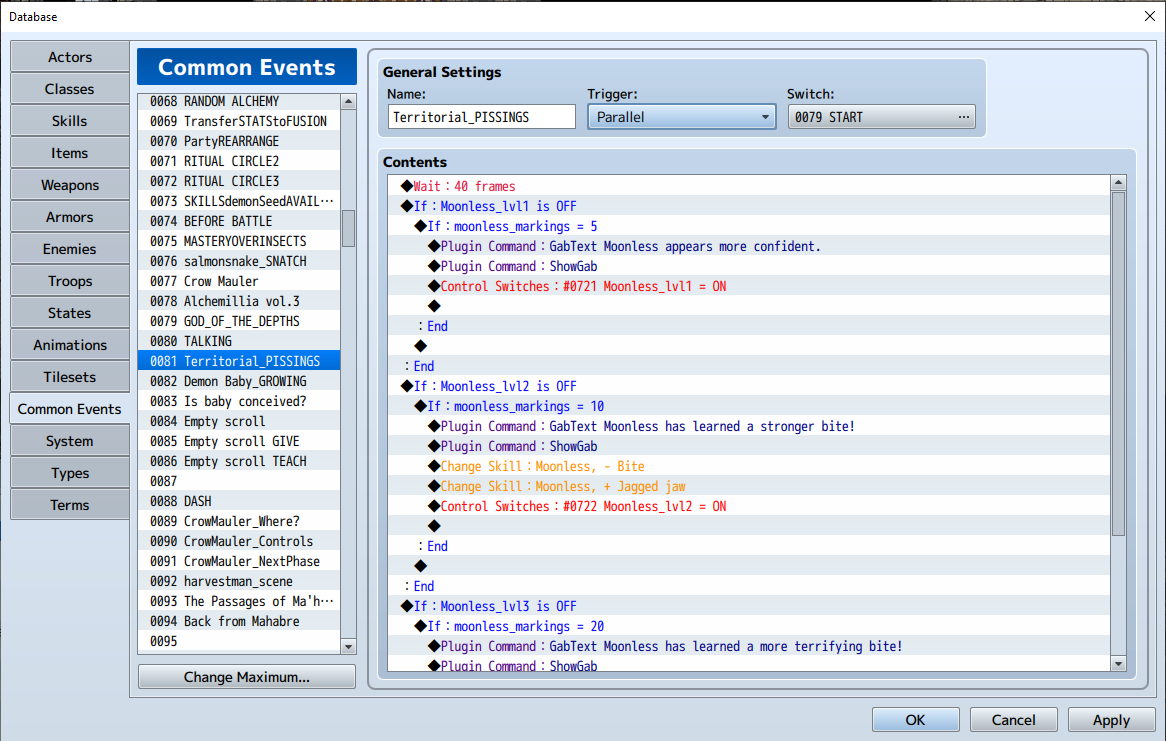This screenshot has width=1166, height=741.
Task: Select event 0069 TransferSTATStoFUSION
Action: point(239,121)
